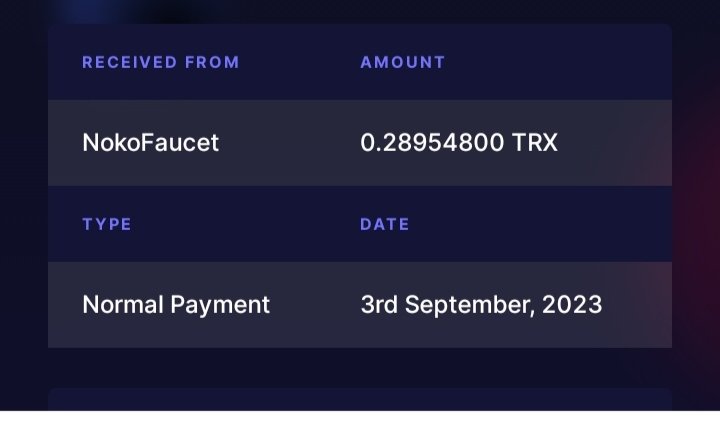The width and height of the screenshot is (720, 423).
Task: Click the year 2023 in the date
Action: (x=572, y=305)
